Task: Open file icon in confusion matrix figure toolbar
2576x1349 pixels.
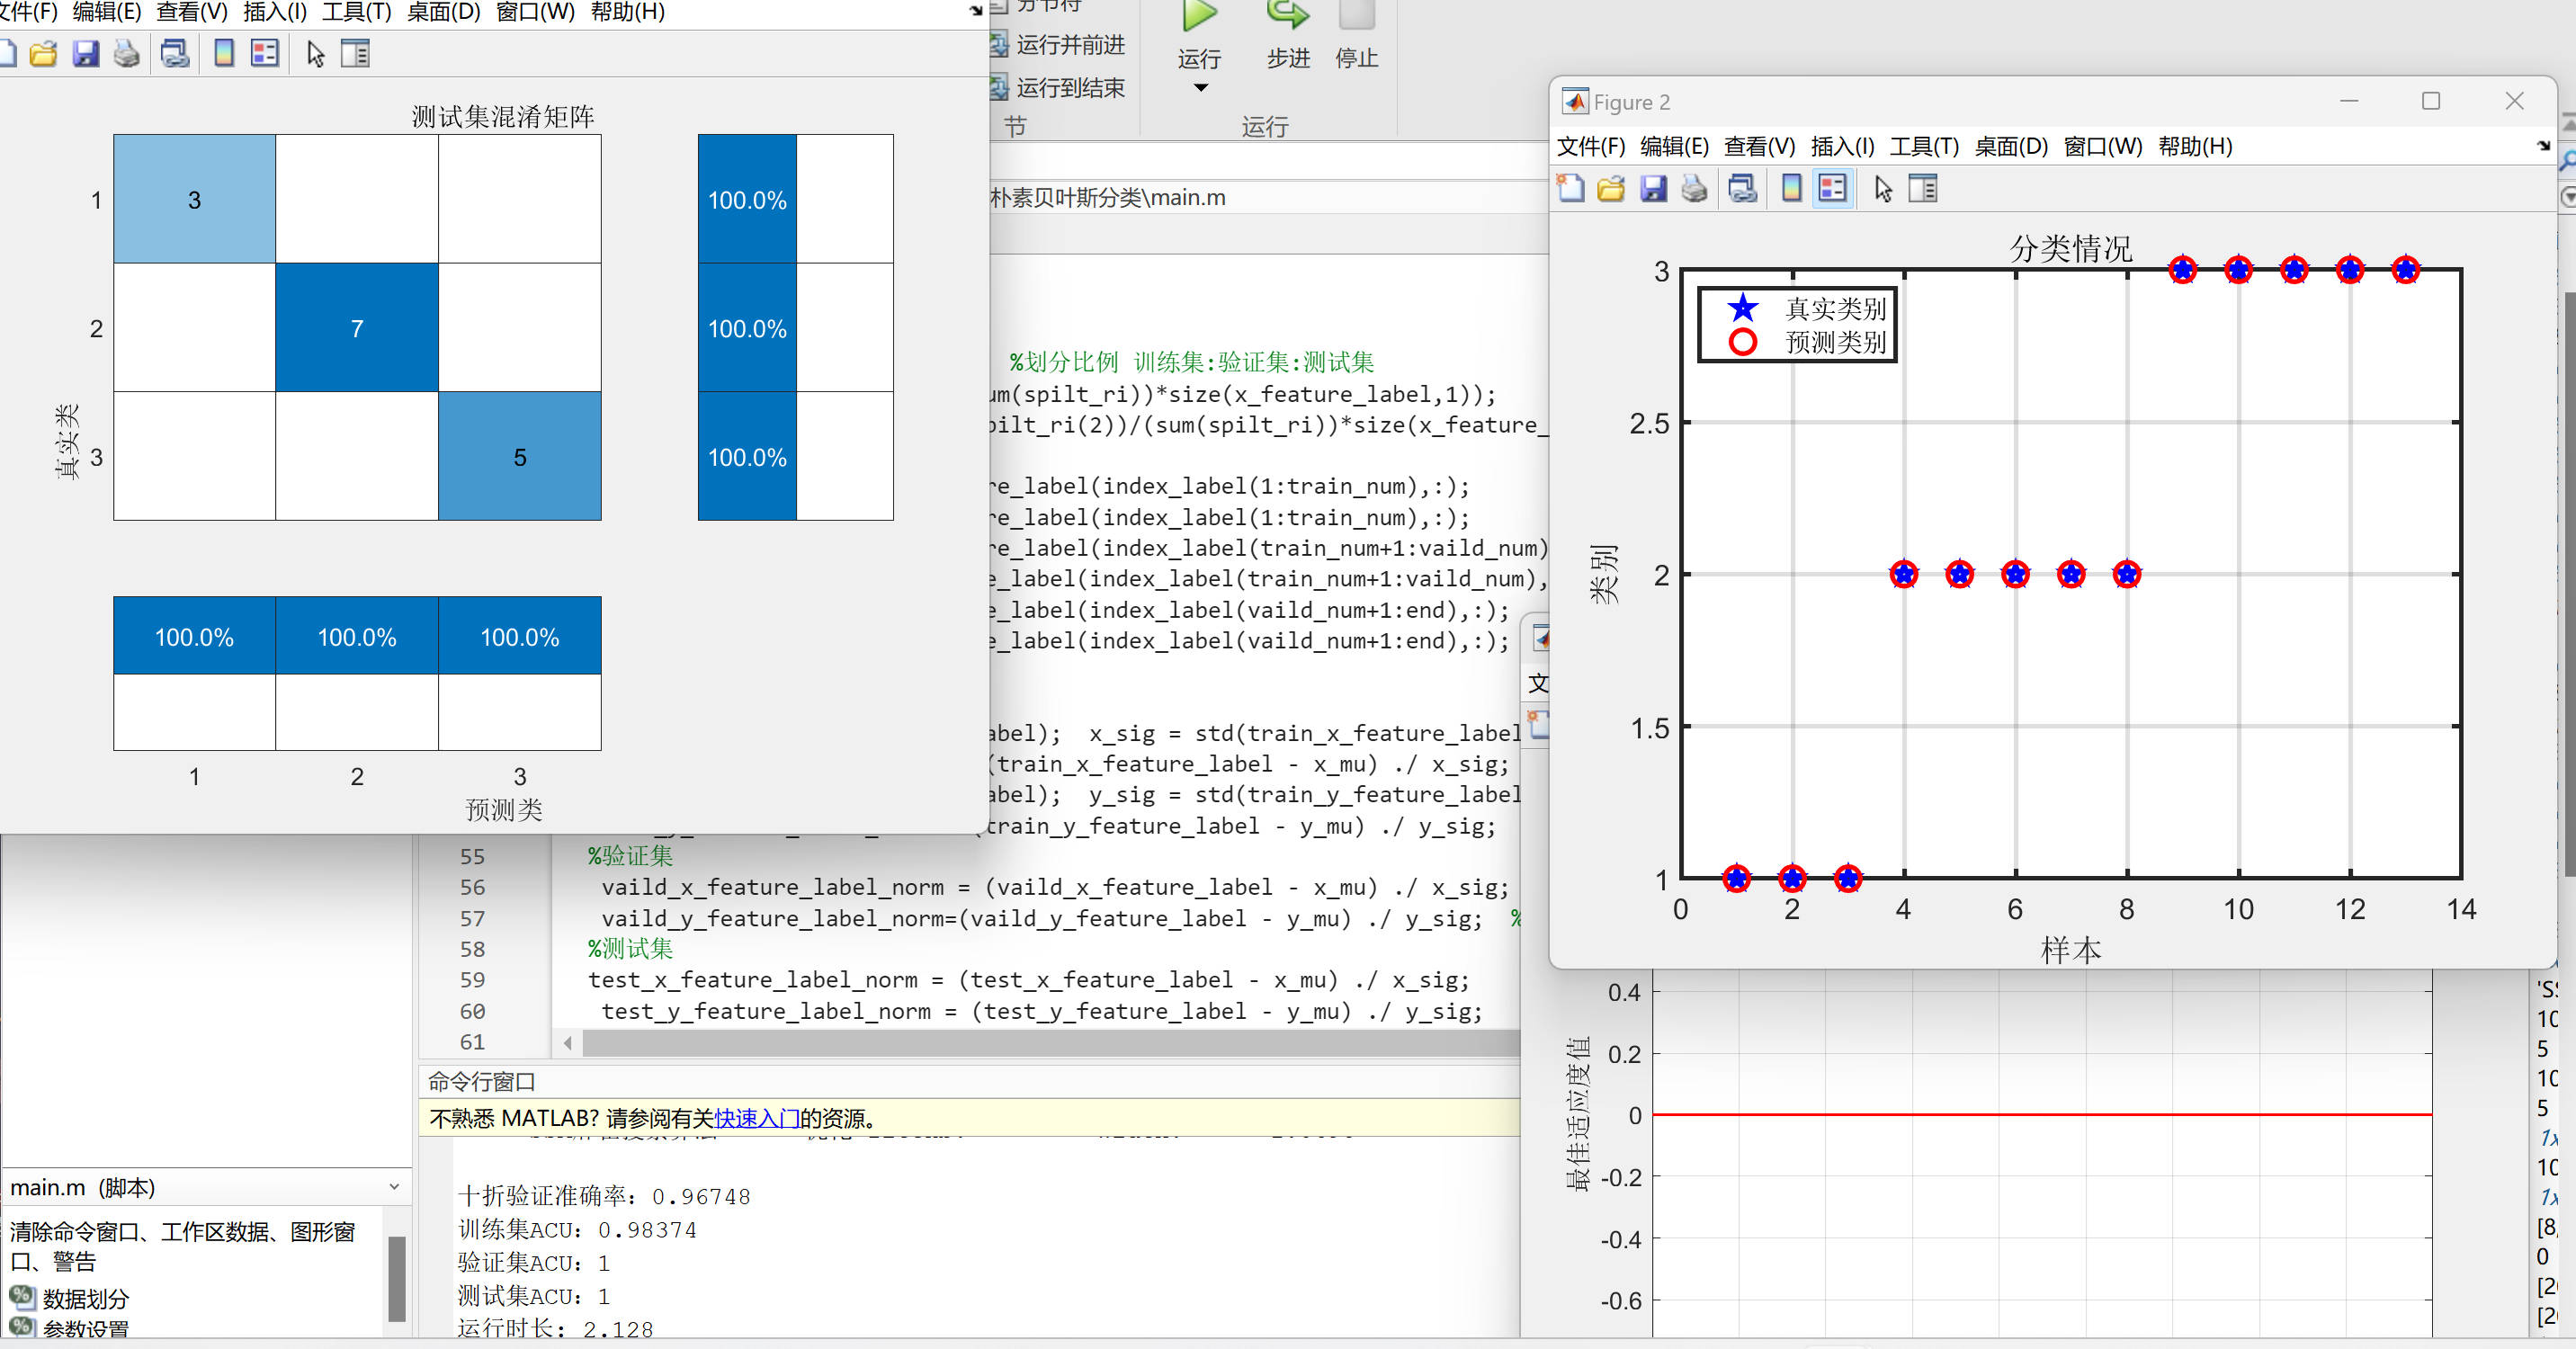Action: (x=43, y=53)
